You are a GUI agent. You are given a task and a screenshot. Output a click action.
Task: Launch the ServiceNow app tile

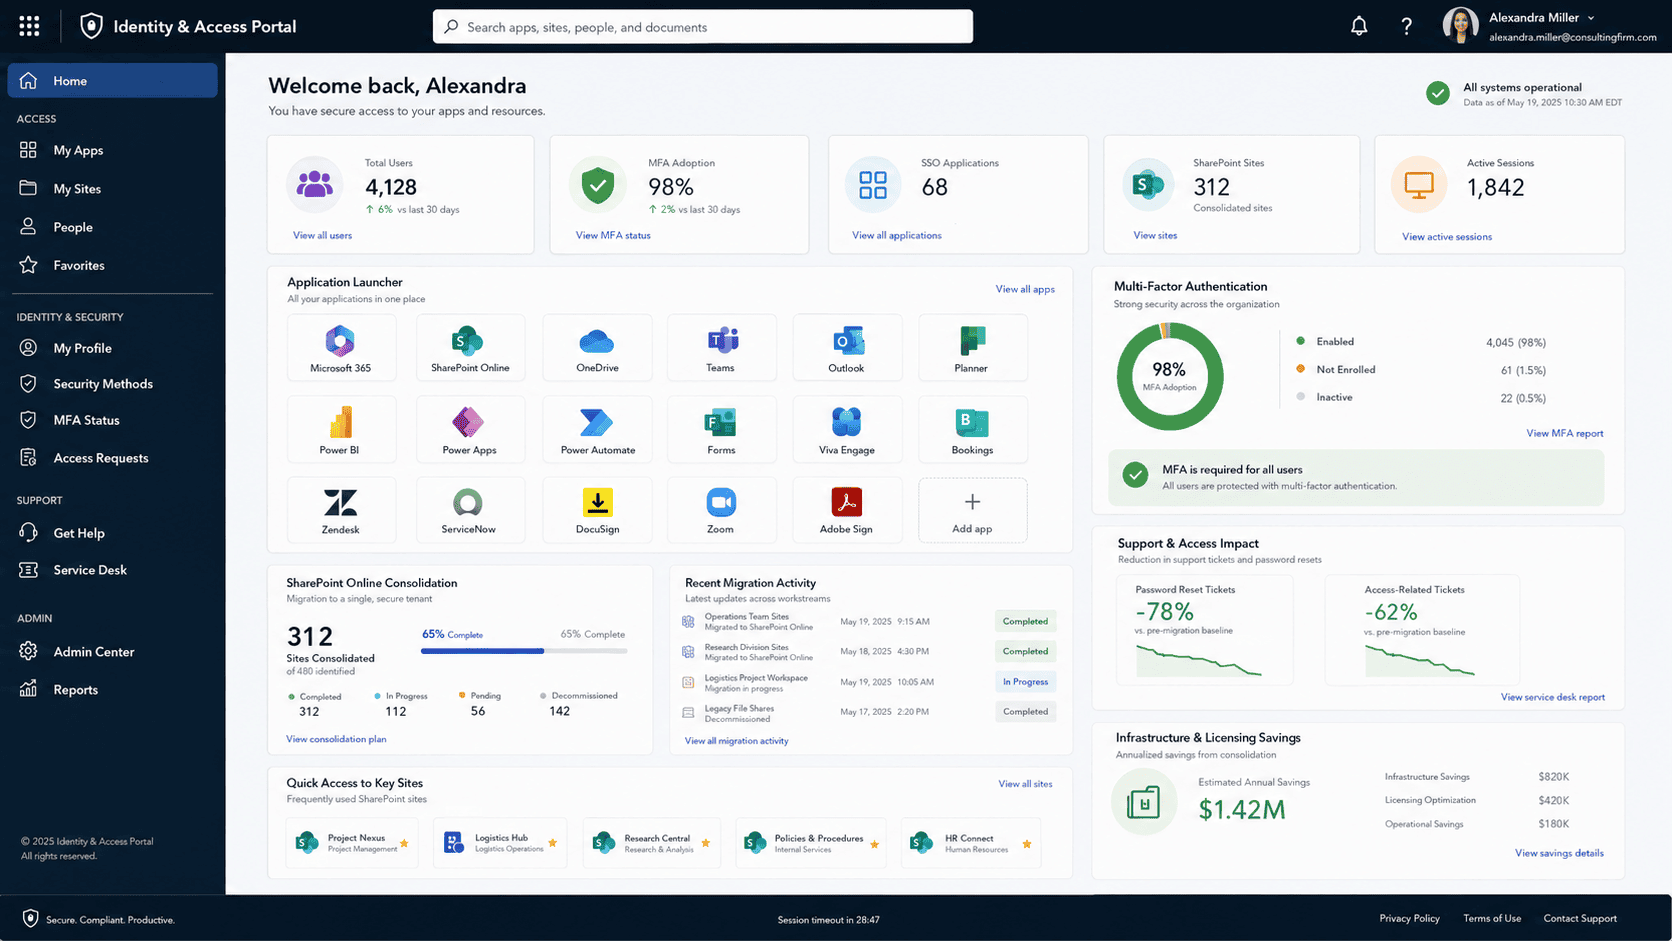pos(470,510)
